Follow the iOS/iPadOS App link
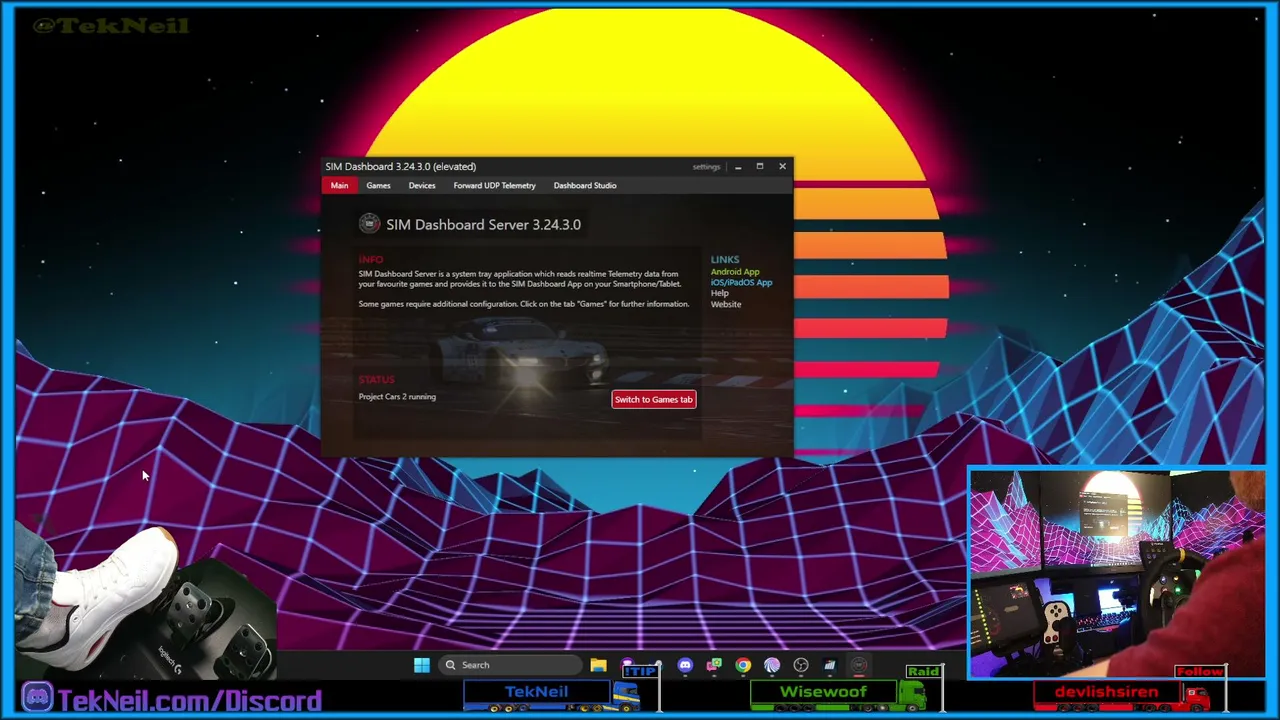The image size is (1280, 720). pyautogui.click(x=741, y=283)
